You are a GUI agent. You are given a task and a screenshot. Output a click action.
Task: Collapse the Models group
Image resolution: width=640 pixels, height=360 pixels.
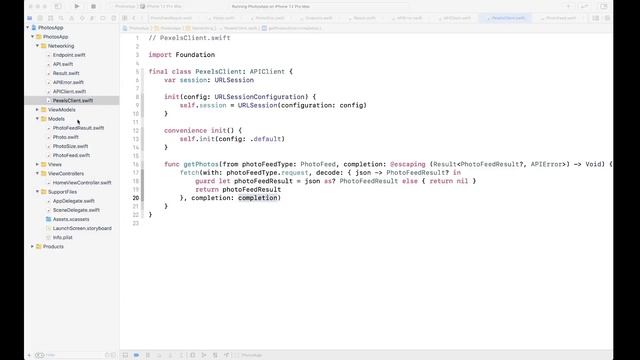[x=37, y=119]
